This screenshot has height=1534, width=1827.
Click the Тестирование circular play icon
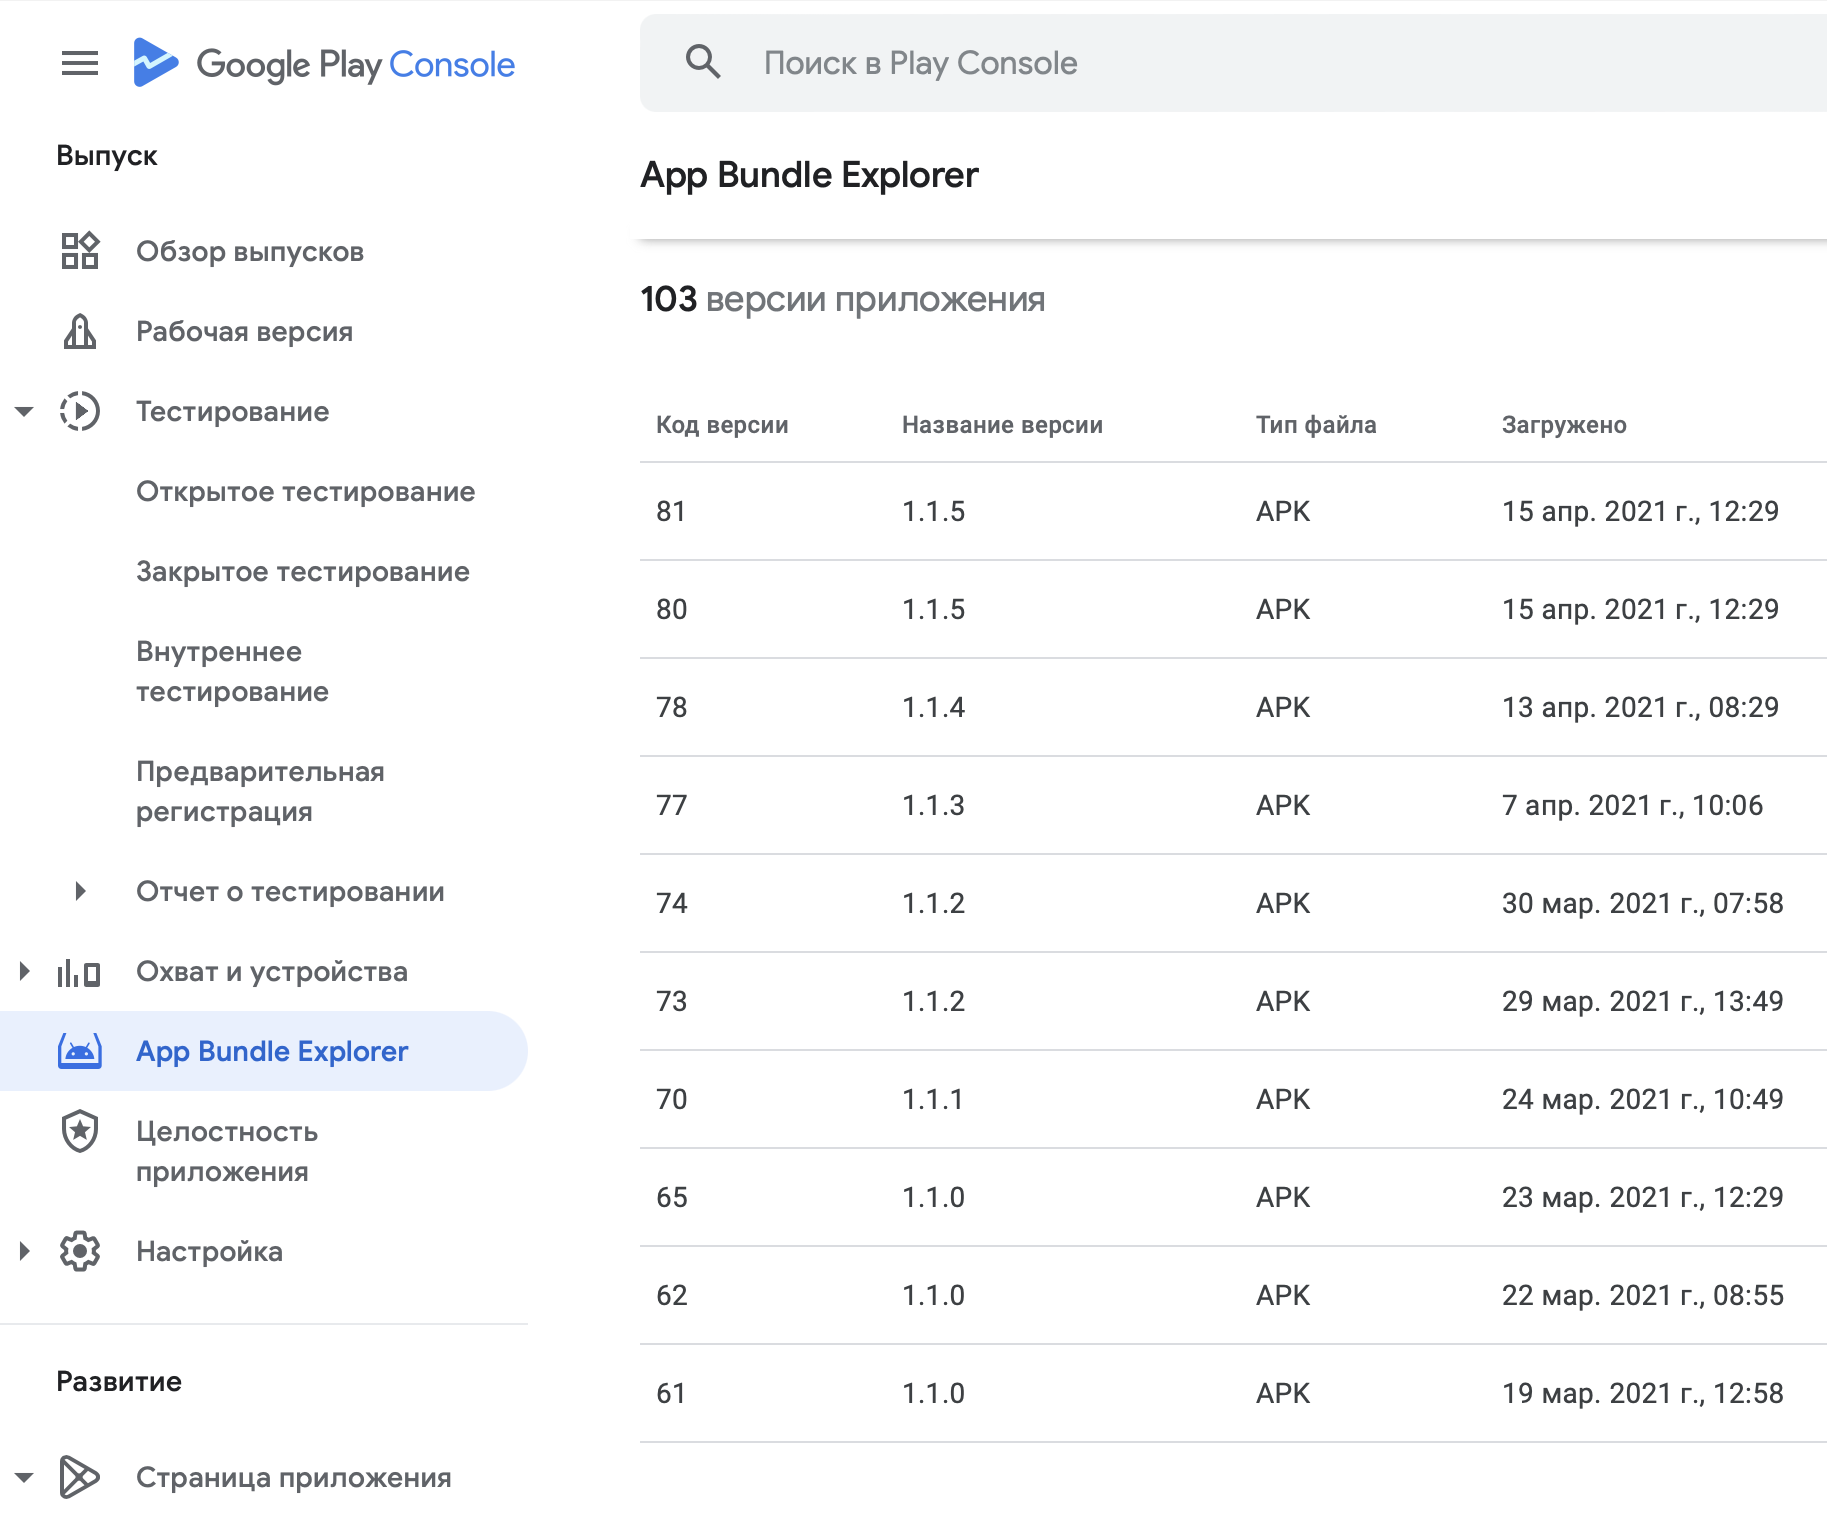pyautogui.click(x=80, y=411)
